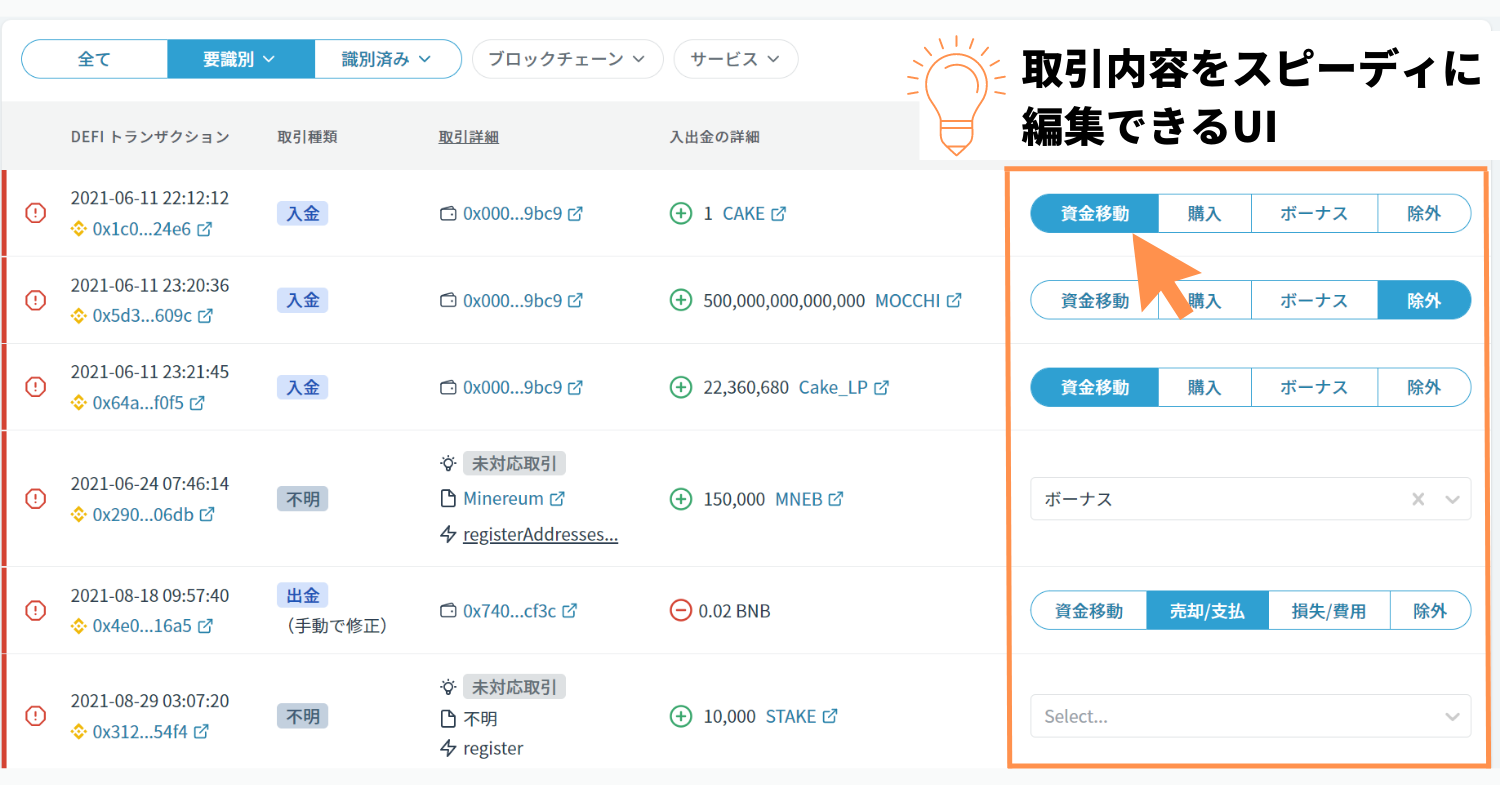Screen dimensions: 1500x785
Task: Click the warning icon on the first transaction row
Action: (x=35, y=213)
